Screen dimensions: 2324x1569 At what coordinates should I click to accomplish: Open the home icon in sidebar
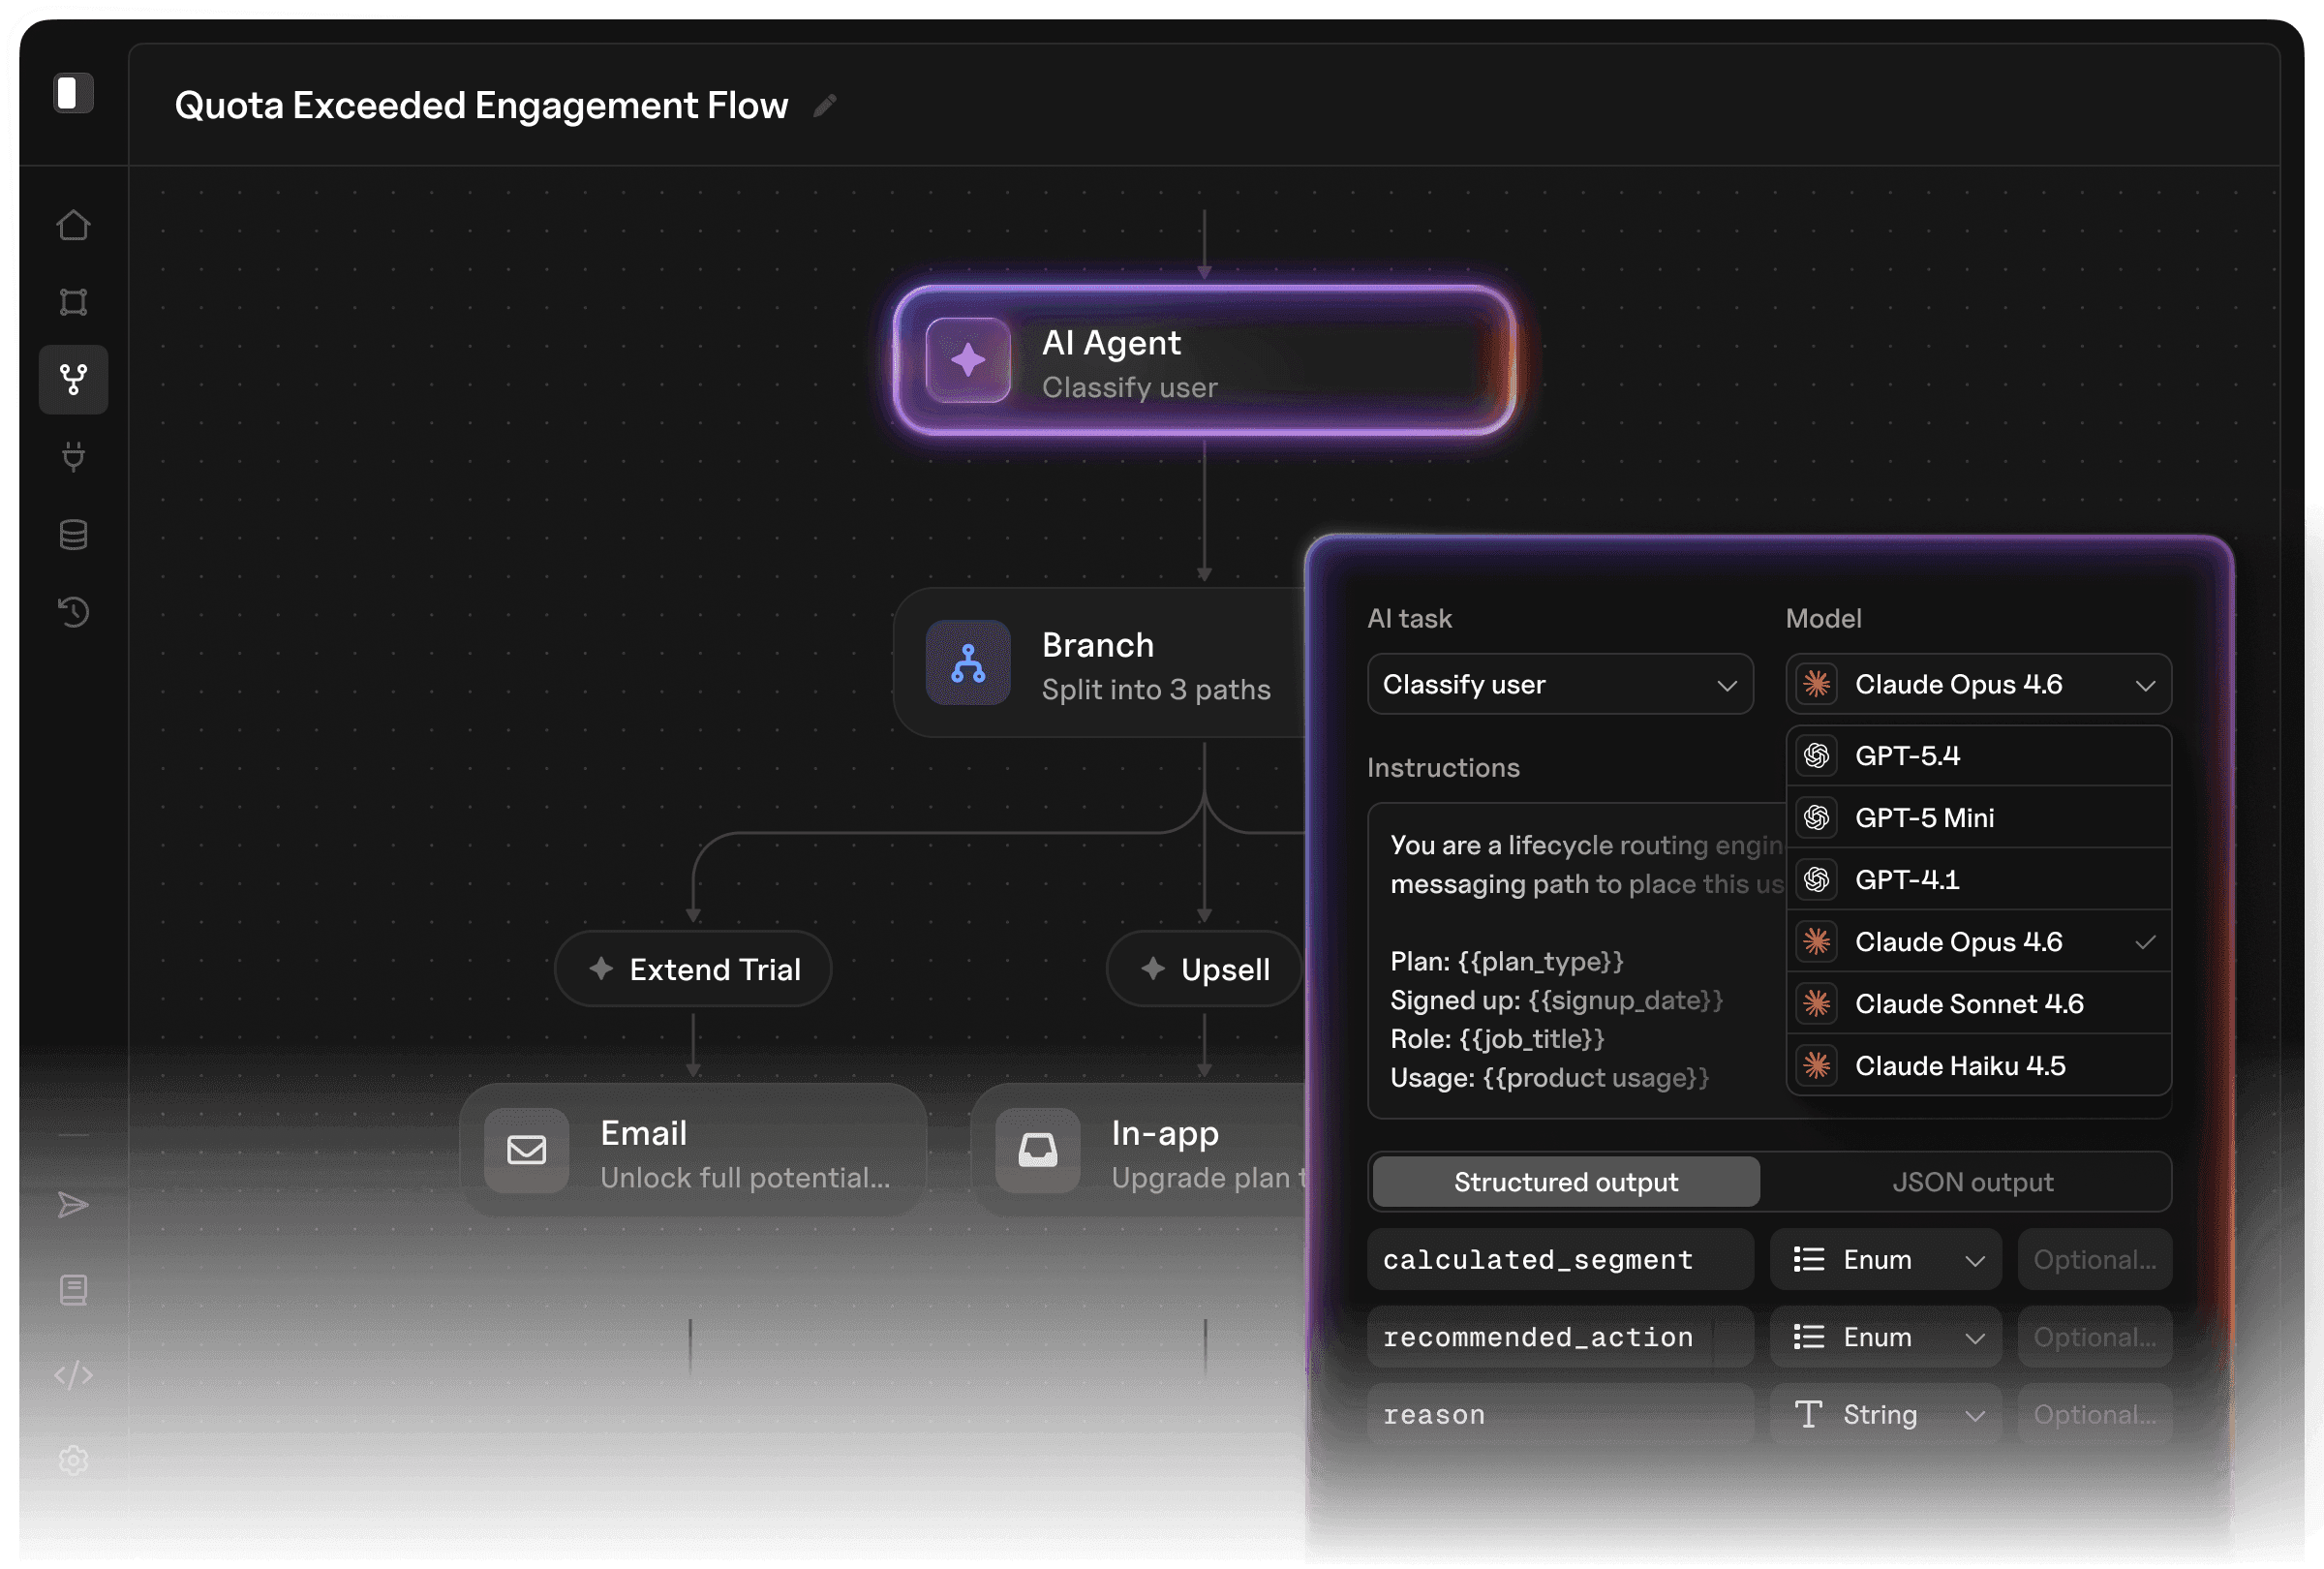click(73, 225)
